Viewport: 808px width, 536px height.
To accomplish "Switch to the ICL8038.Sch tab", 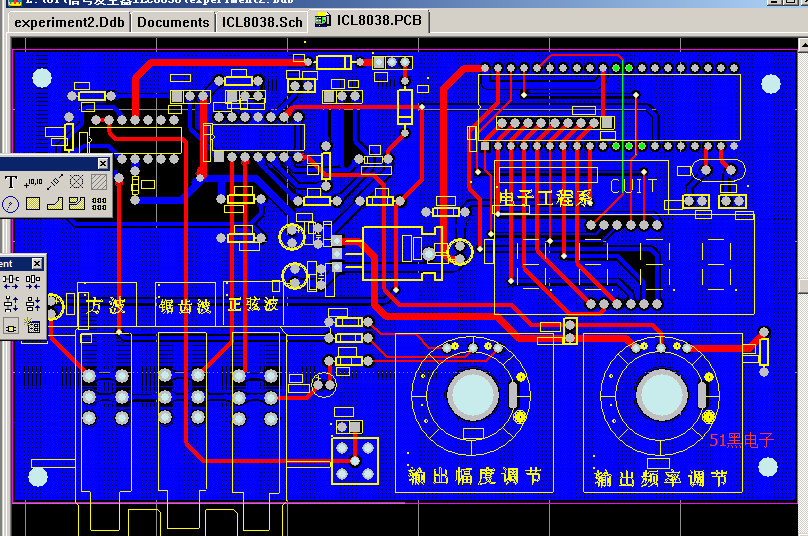I will [x=262, y=21].
